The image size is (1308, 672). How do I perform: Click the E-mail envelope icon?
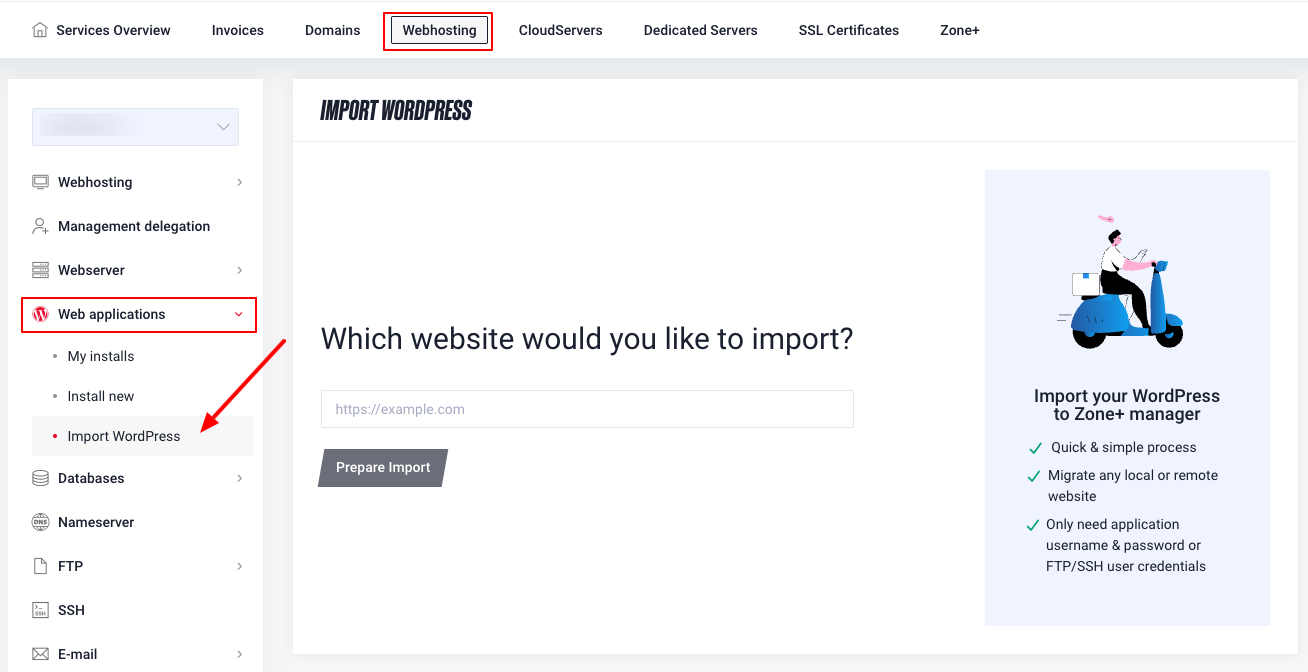(40, 654)
